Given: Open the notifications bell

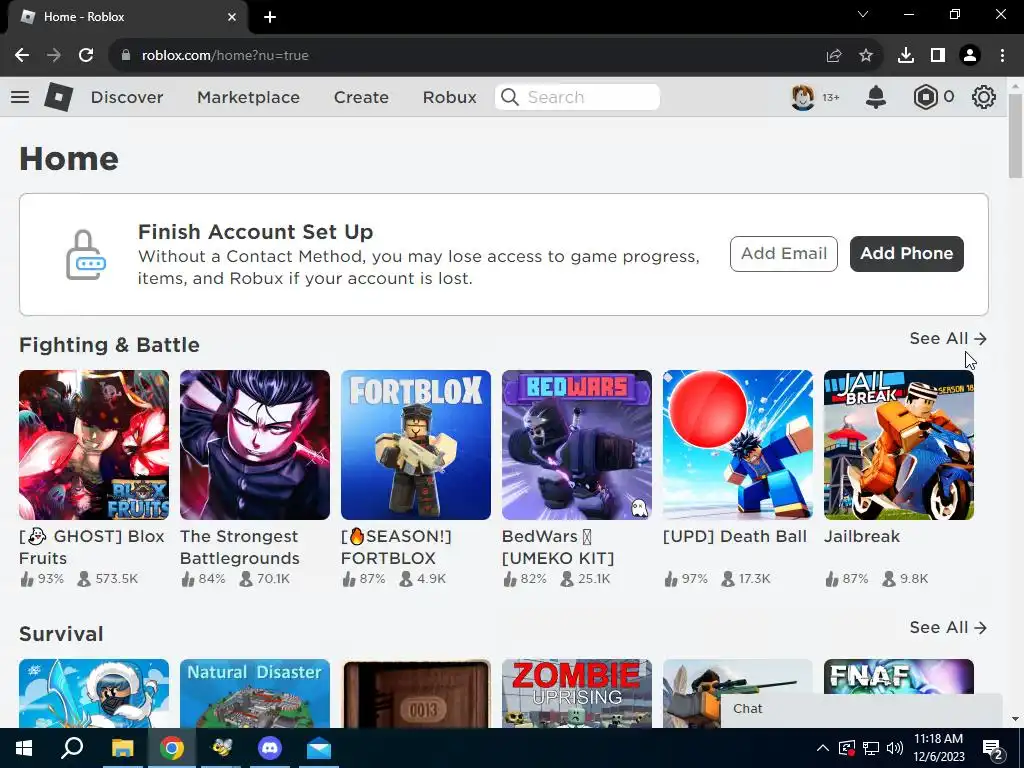Looking at the screenshot, I should (x=876, y=97).
